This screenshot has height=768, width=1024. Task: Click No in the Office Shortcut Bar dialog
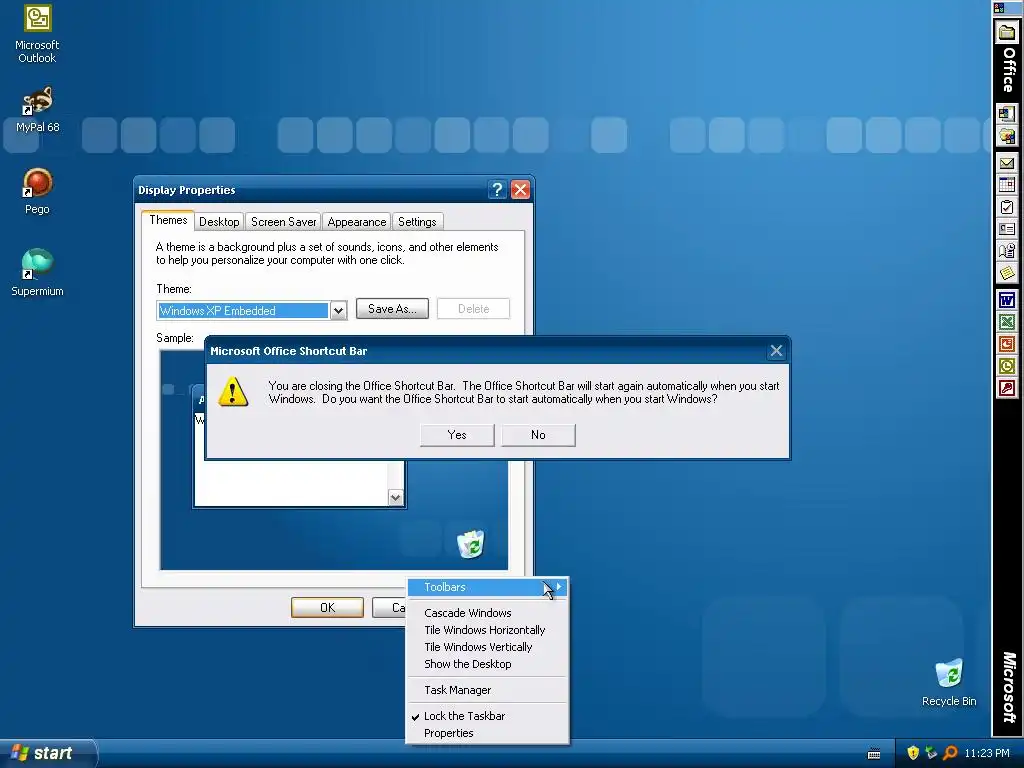click(x=538, y=435)
